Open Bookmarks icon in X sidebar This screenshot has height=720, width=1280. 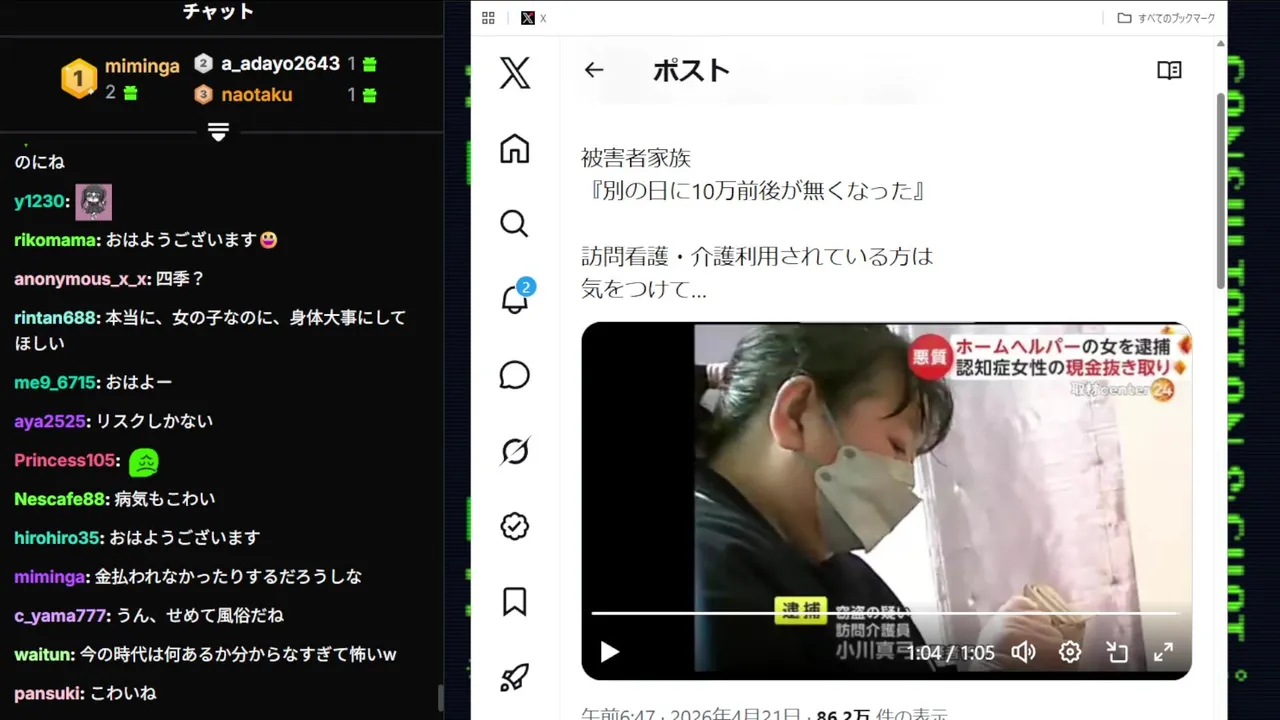click(514, 601)
